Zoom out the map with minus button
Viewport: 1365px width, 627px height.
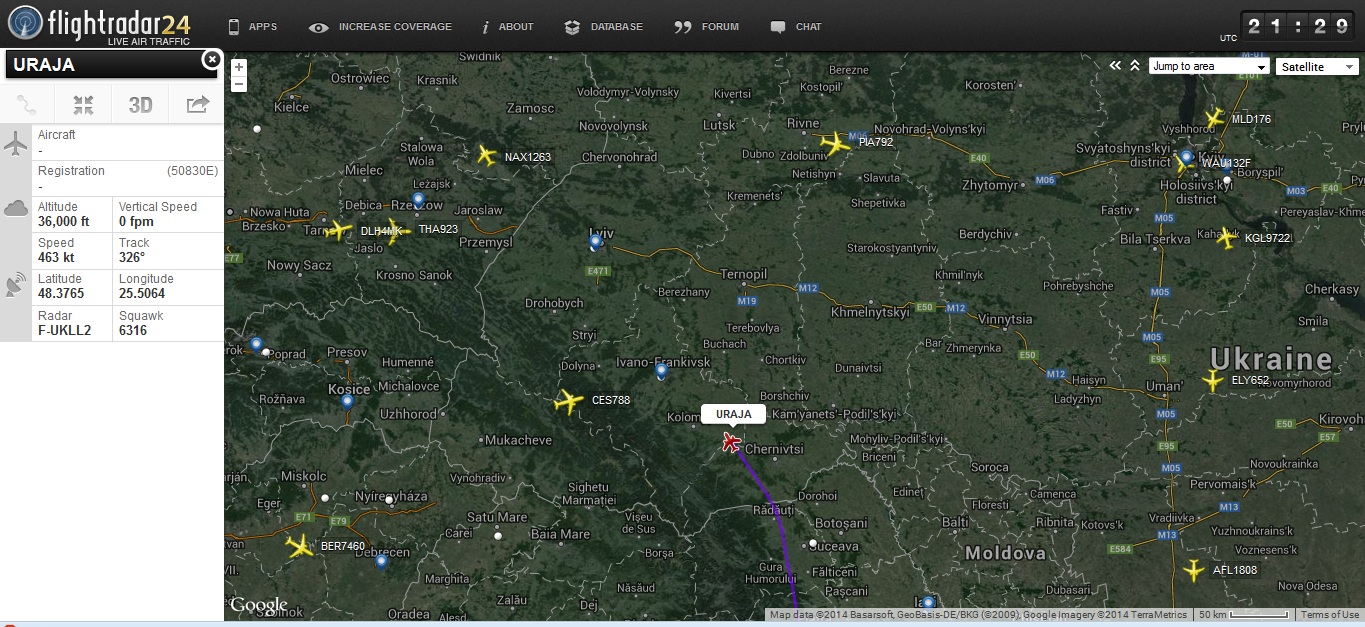238,84
